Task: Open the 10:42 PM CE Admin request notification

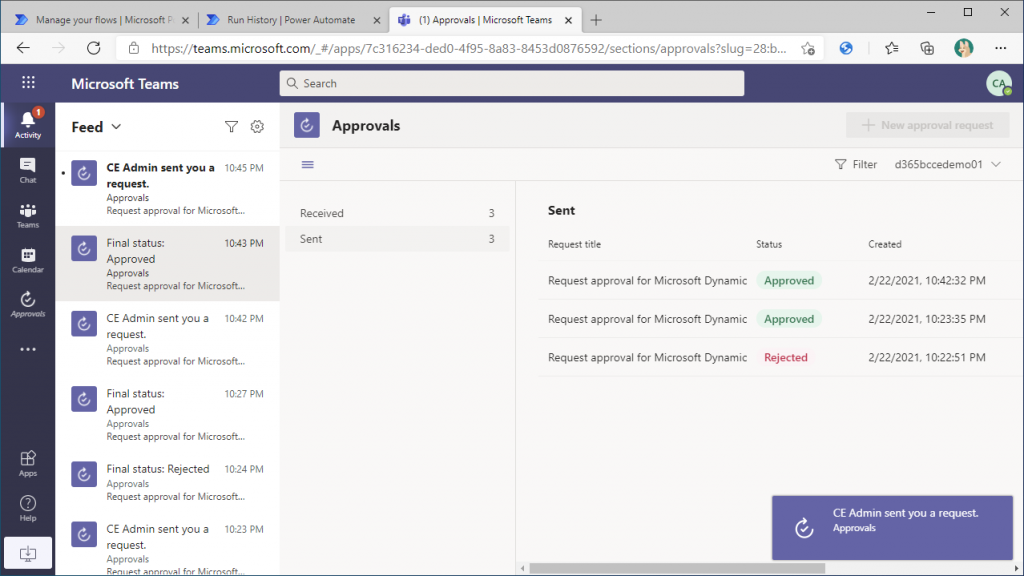Action: coord(168,339)
